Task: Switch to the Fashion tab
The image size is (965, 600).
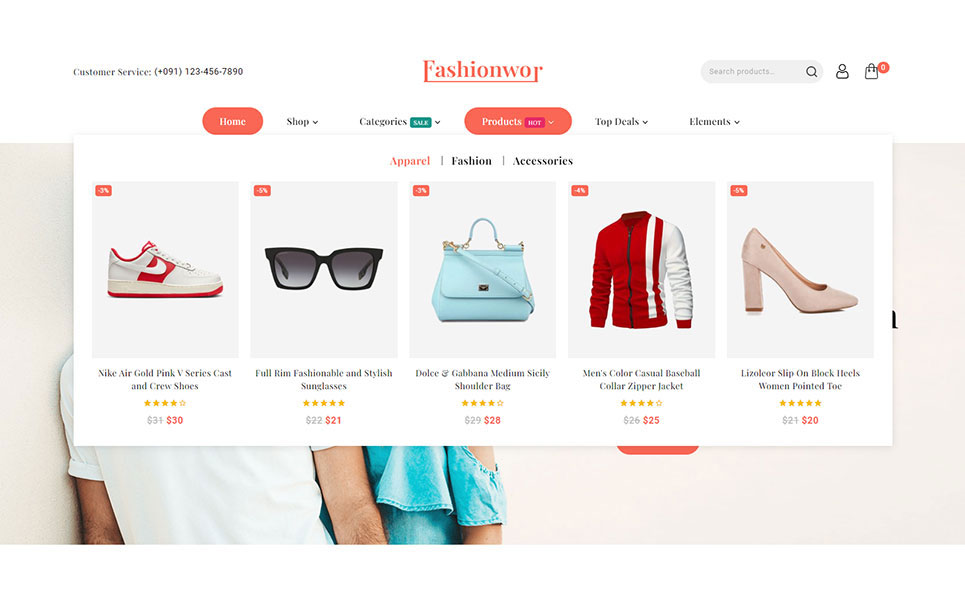Action: tap(471, 161)
